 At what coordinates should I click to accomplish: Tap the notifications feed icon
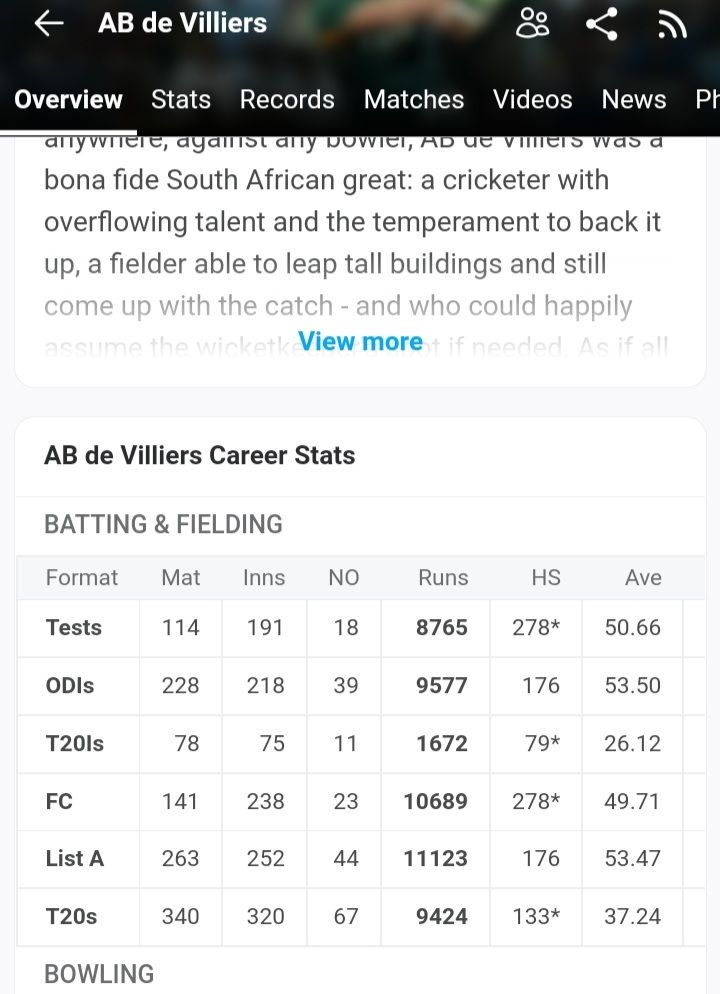pos(672,24)
